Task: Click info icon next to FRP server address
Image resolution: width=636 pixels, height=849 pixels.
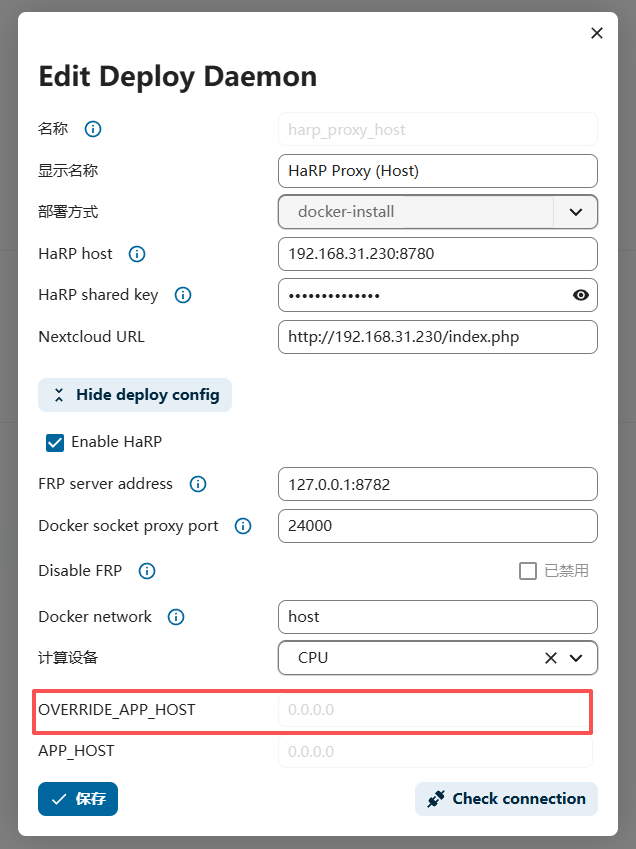Action: 198,484
